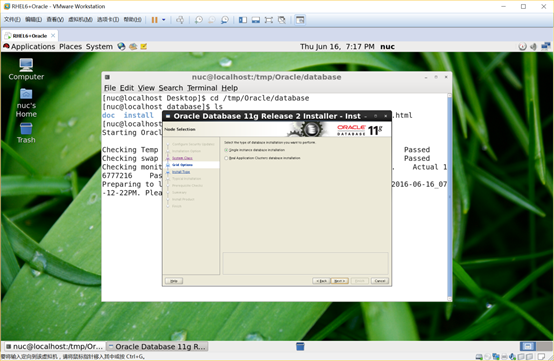Click the trash applet in bottom panel
The width and height of the screenshot is (554, 361).
(300, 347)
